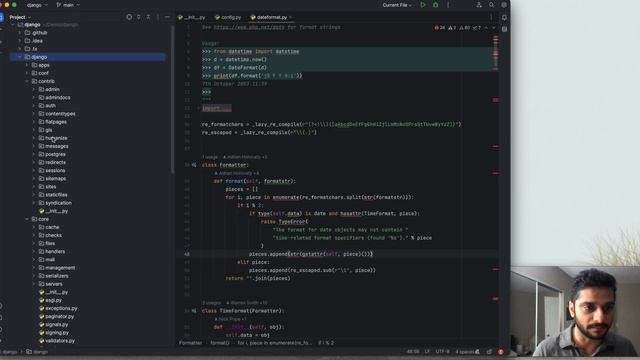
Task: Expand the management folder
Action: click(34, 268)
